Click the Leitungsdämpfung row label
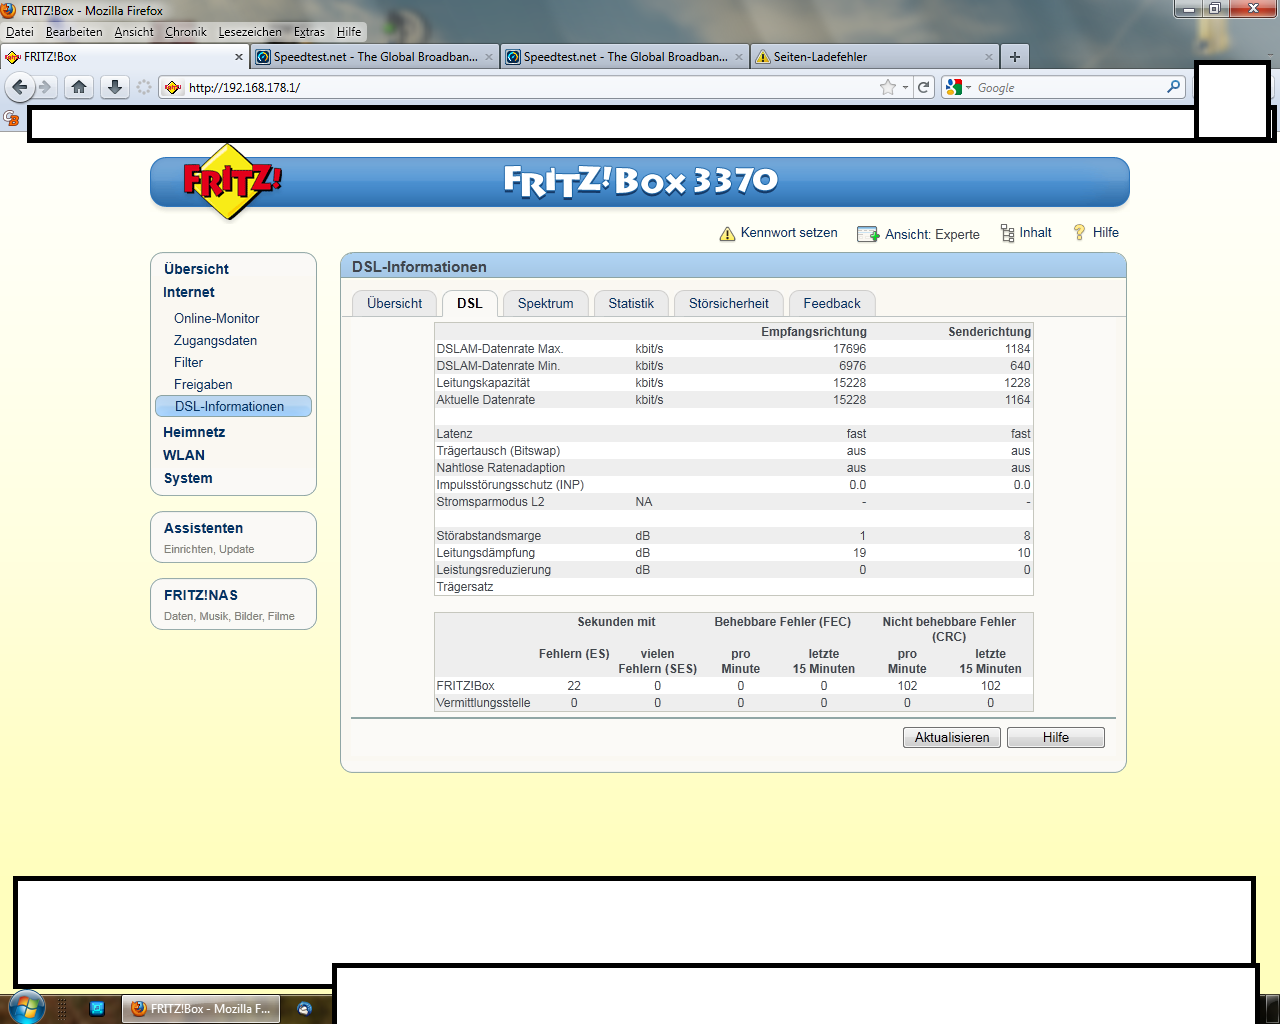The width and height of the screenshot is (1280, 1024). tap(486, 553)
